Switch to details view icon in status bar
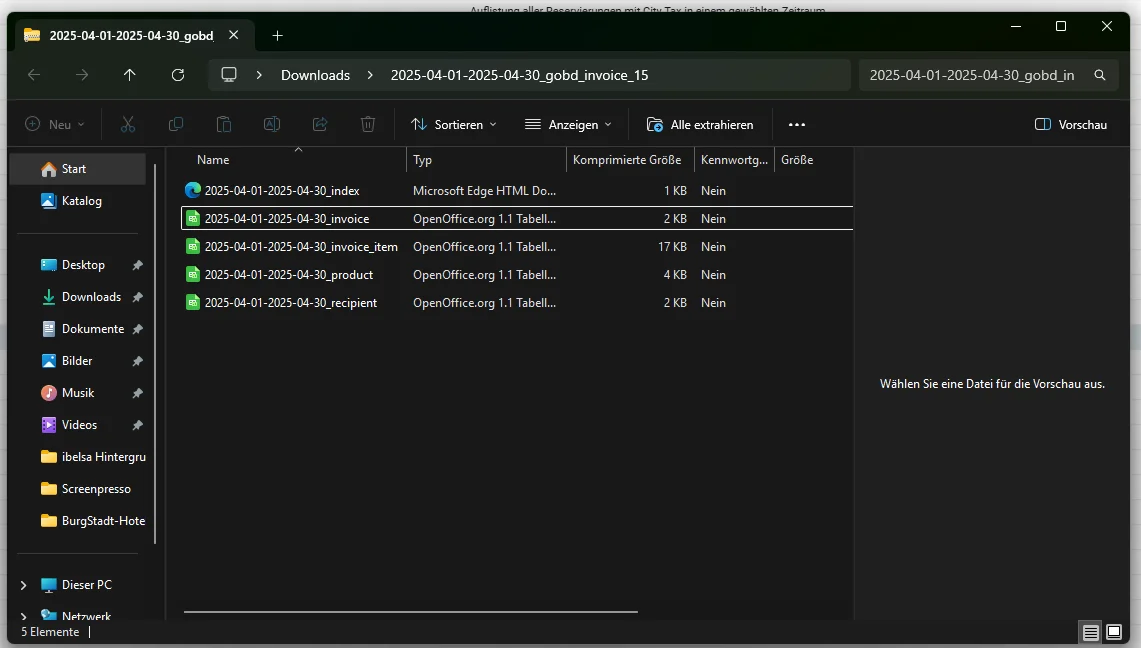This screenshot has width=1141, height=648. 1090,632
